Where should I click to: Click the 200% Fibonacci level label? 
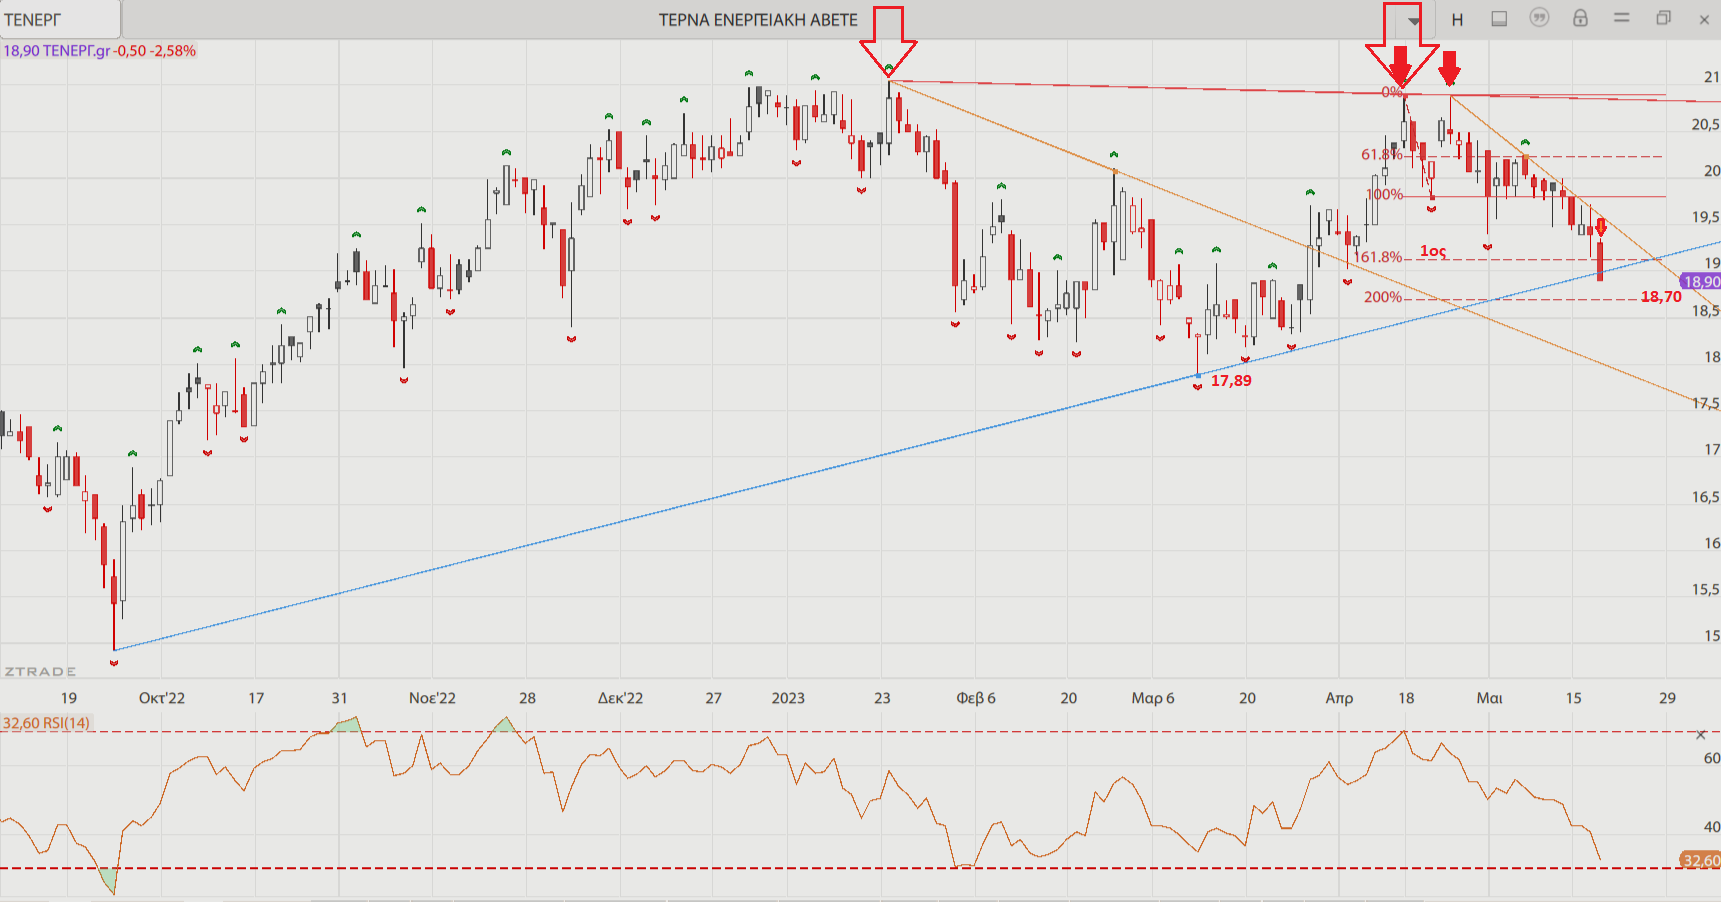click(x=1382, y=297)
